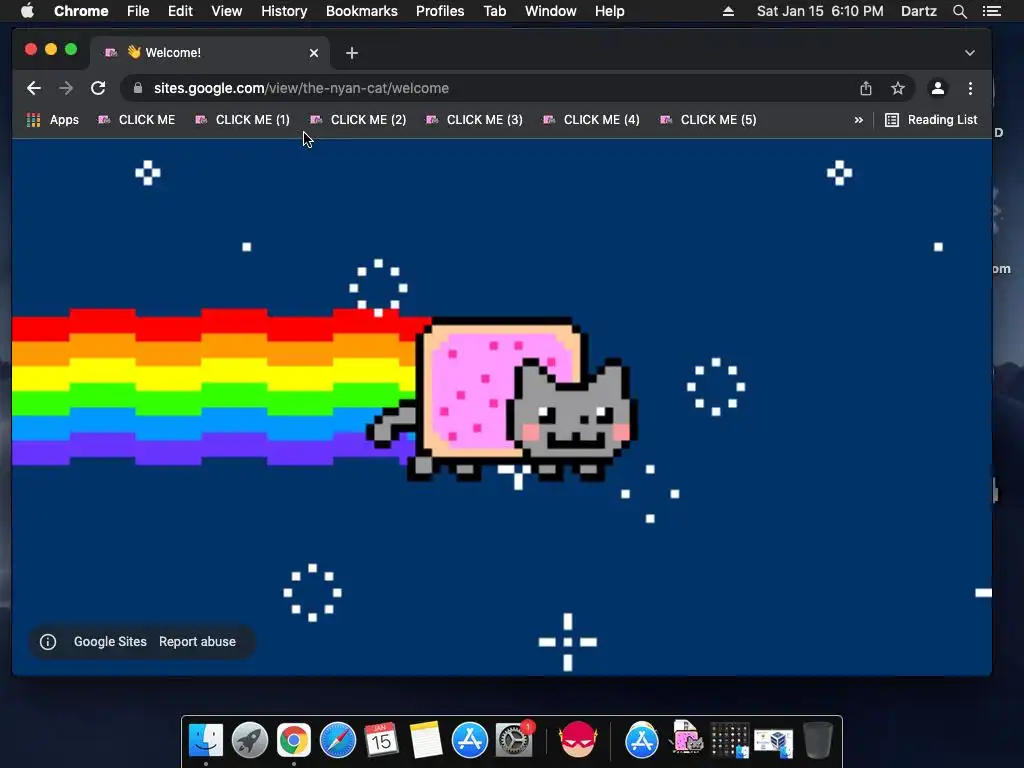Open the Bookmarks menu
Image resolution: width=1024 pixels, height=768 pixels.
[x=362, y=11]
